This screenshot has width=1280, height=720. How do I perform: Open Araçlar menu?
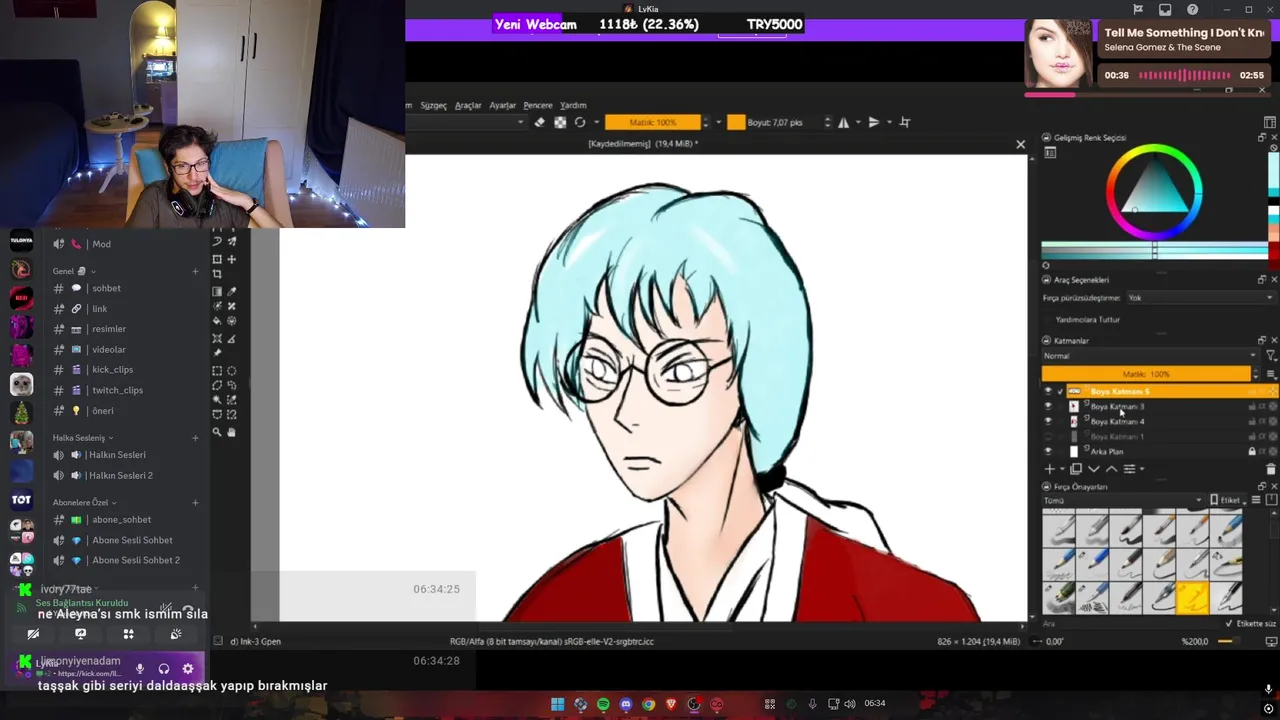(x=468, y=105)
